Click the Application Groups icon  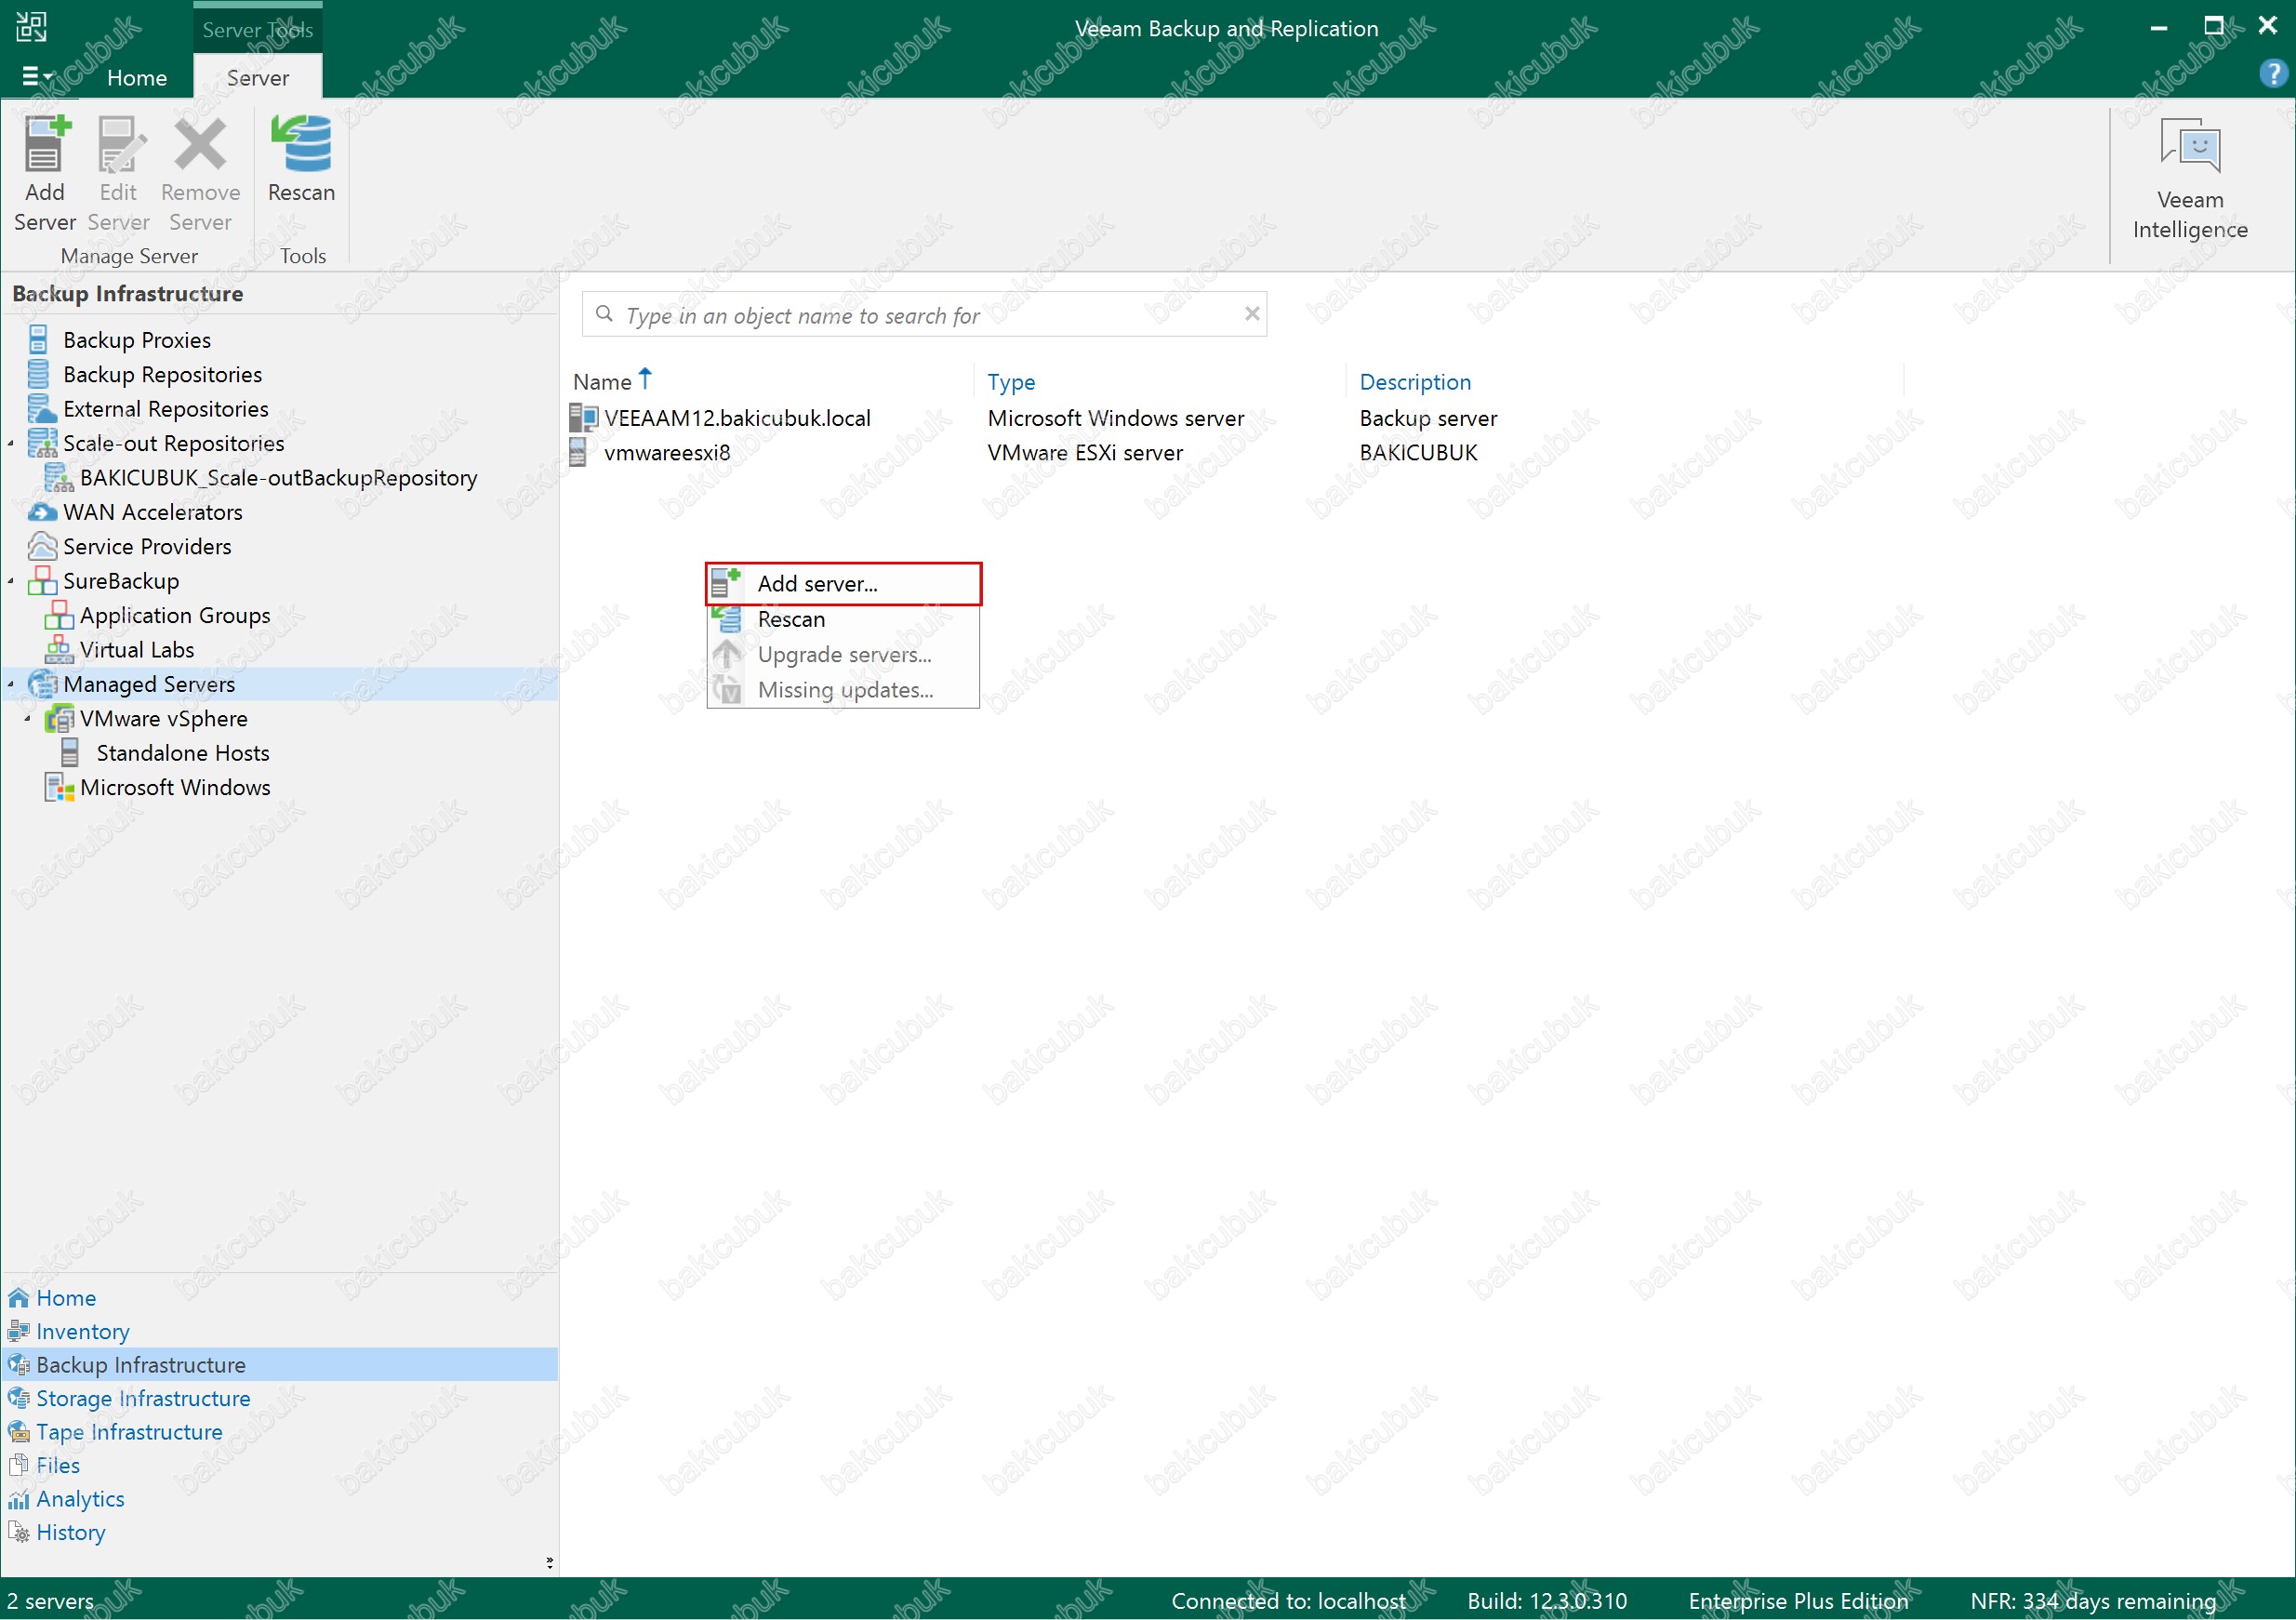tap(59, 615)
